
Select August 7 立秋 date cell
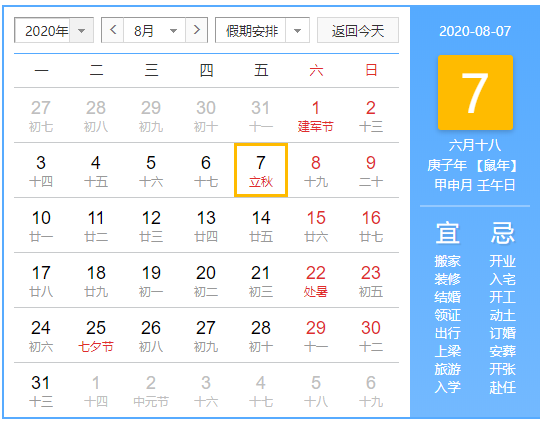tap(261, 170)
